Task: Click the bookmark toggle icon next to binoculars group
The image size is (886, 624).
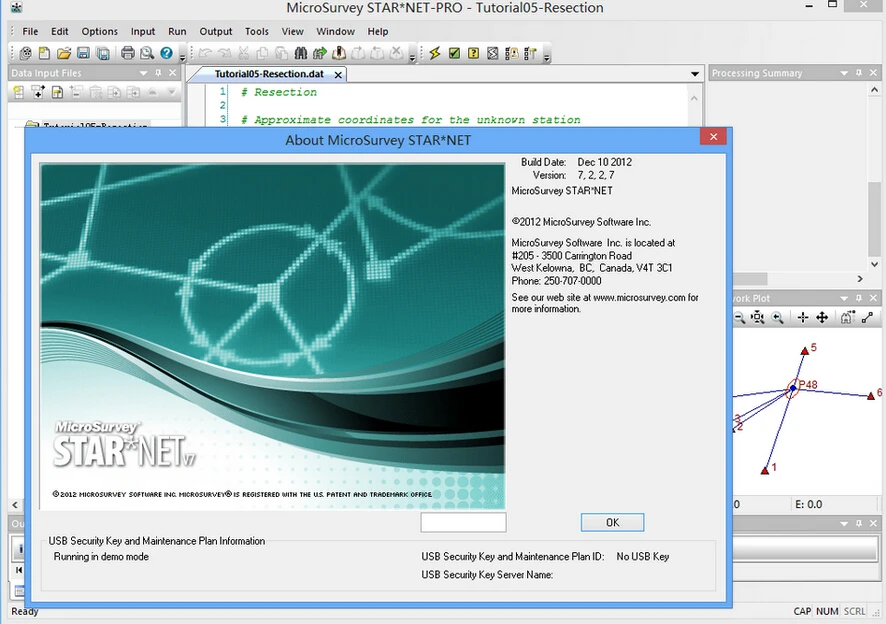Action: [x=339, y=53]
